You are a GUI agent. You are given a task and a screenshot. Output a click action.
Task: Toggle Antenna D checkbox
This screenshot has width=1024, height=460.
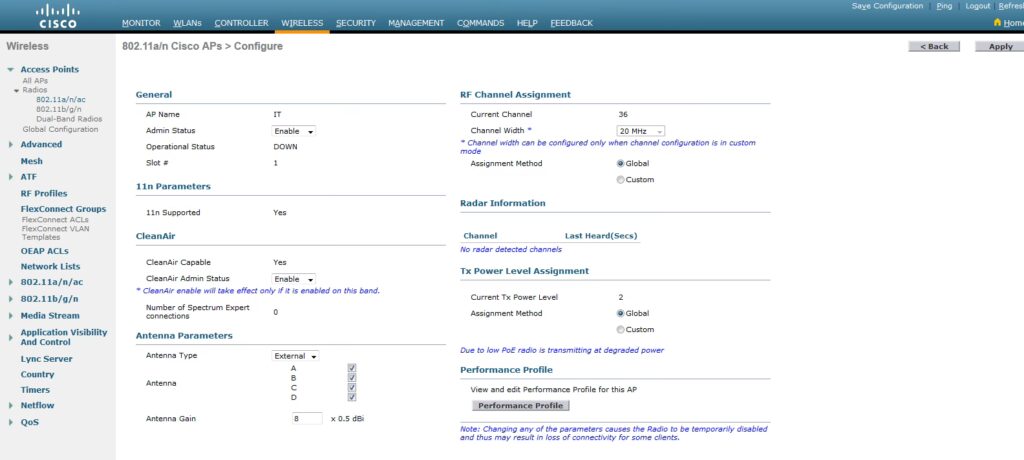click(x=352, y=399)
